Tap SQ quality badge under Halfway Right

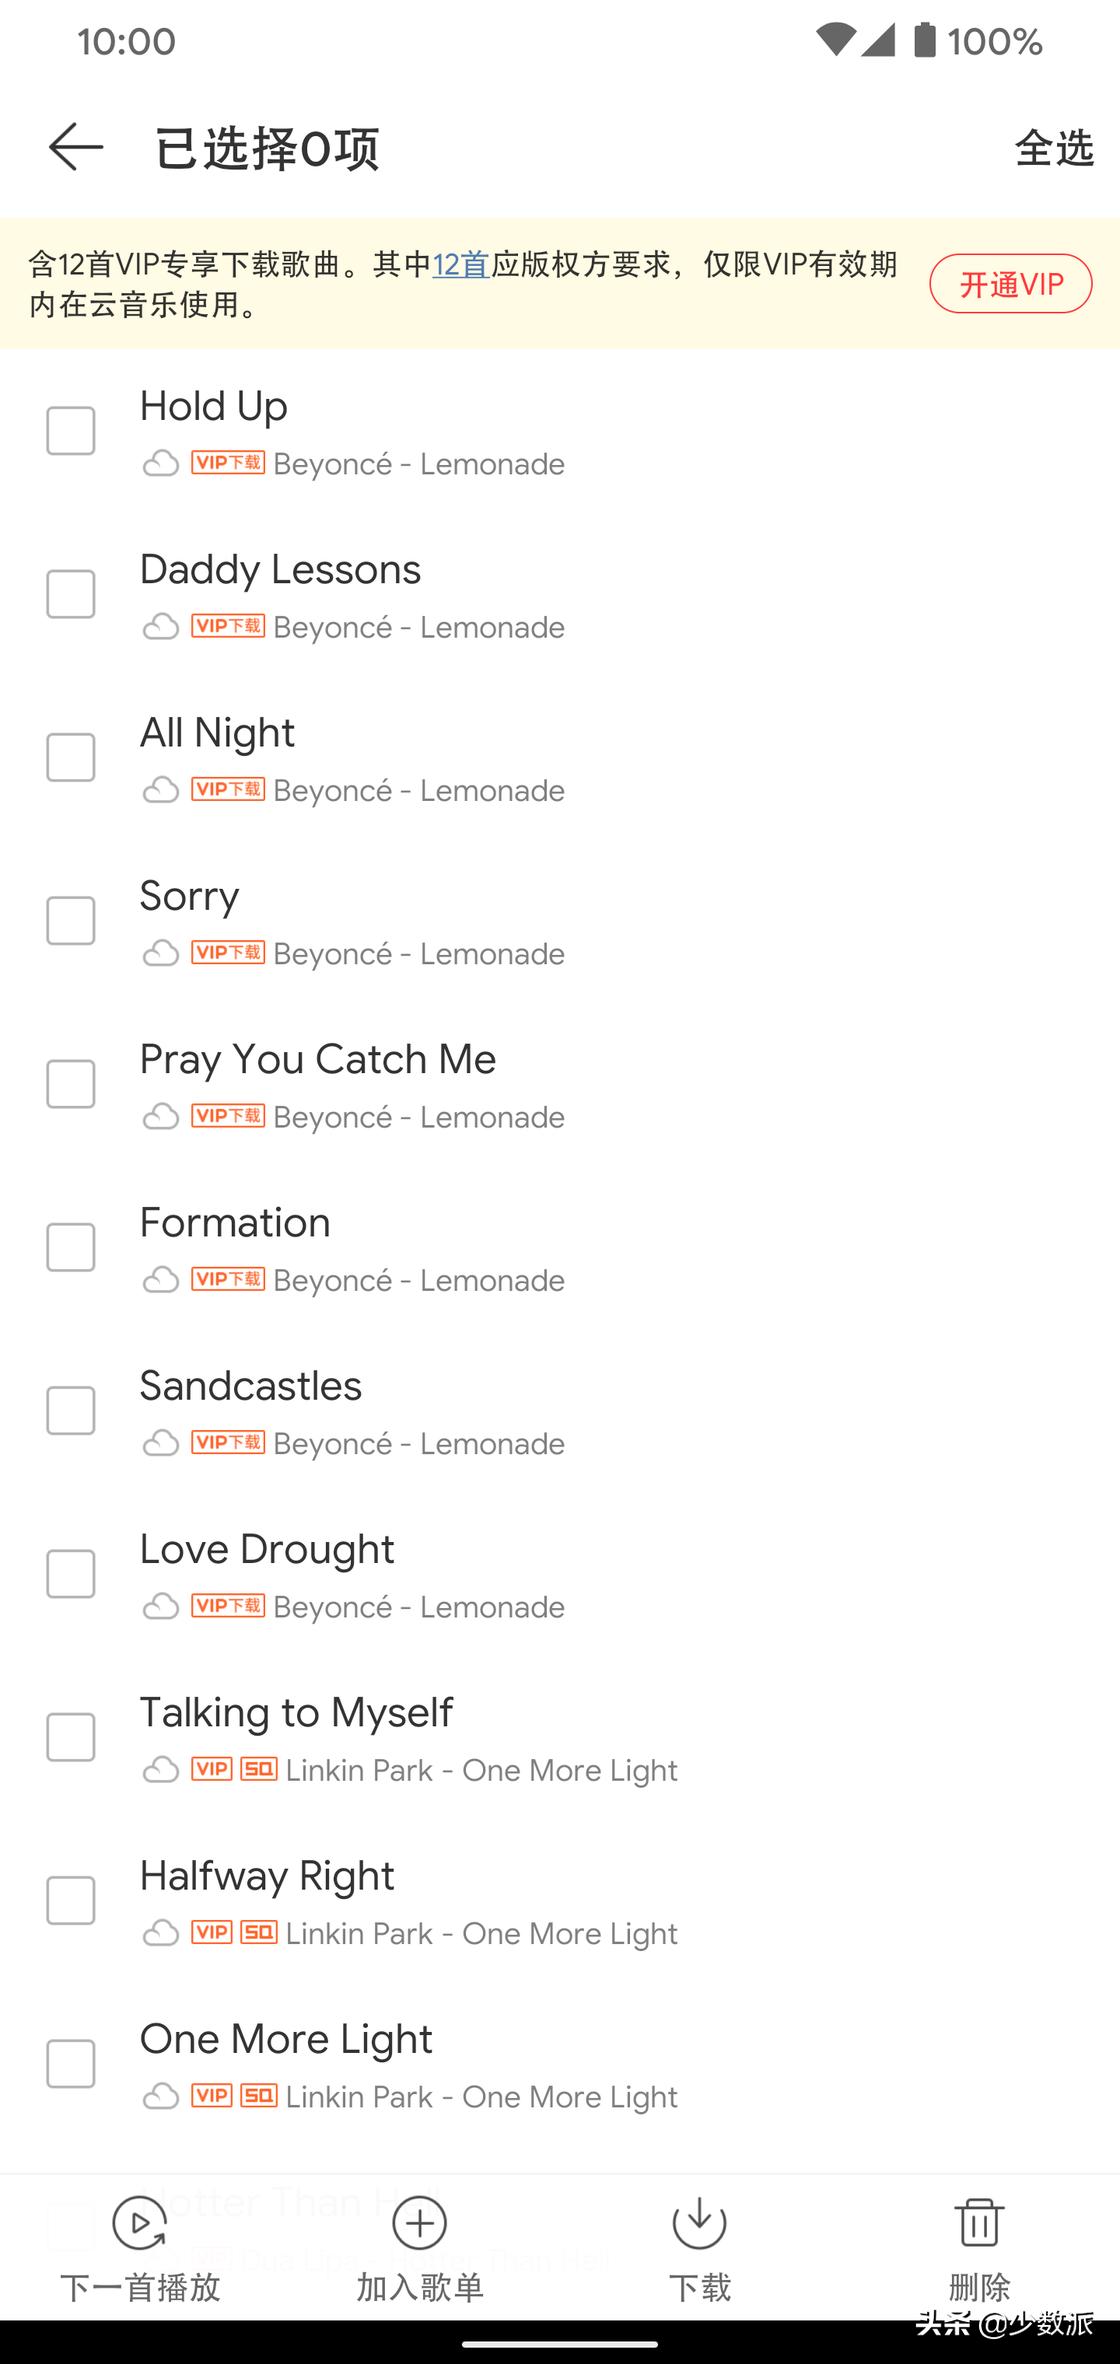[x=258, y=1932]
